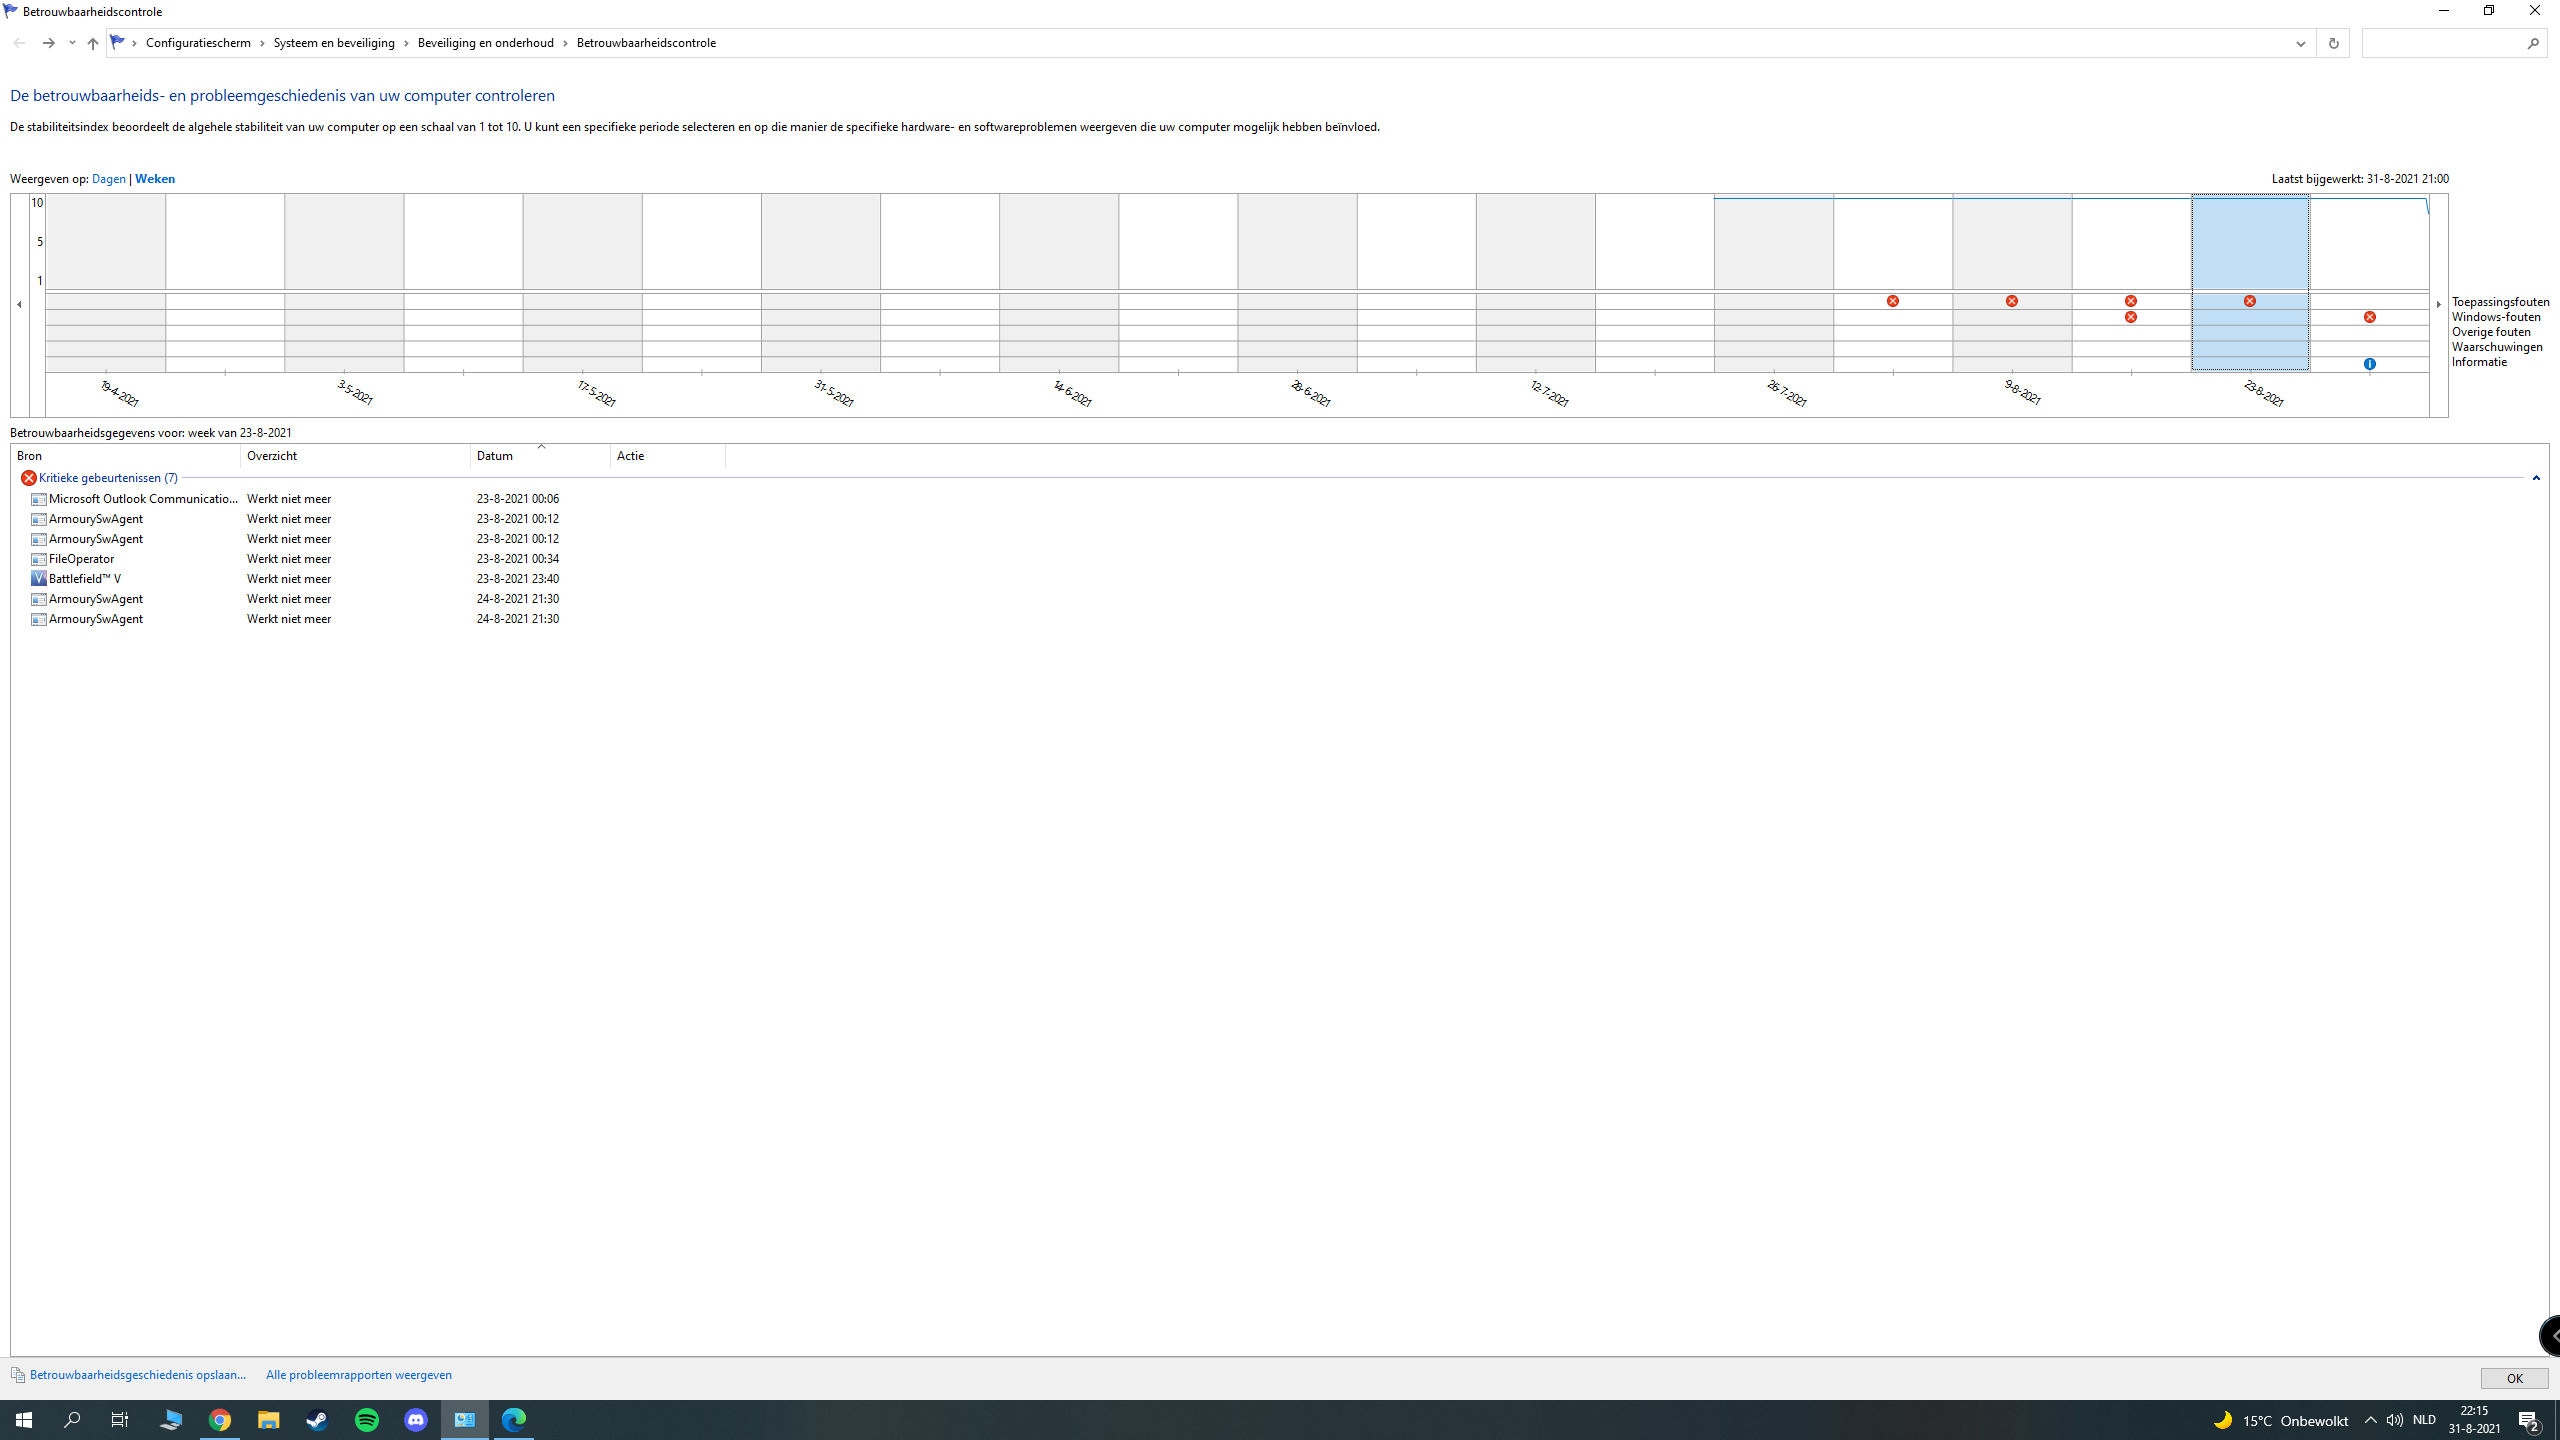Image resolution: width=2560 pixels, height=1440 pixels.
Task: Select the week of 23-8-2021 column
Action: click(2250, 282)
